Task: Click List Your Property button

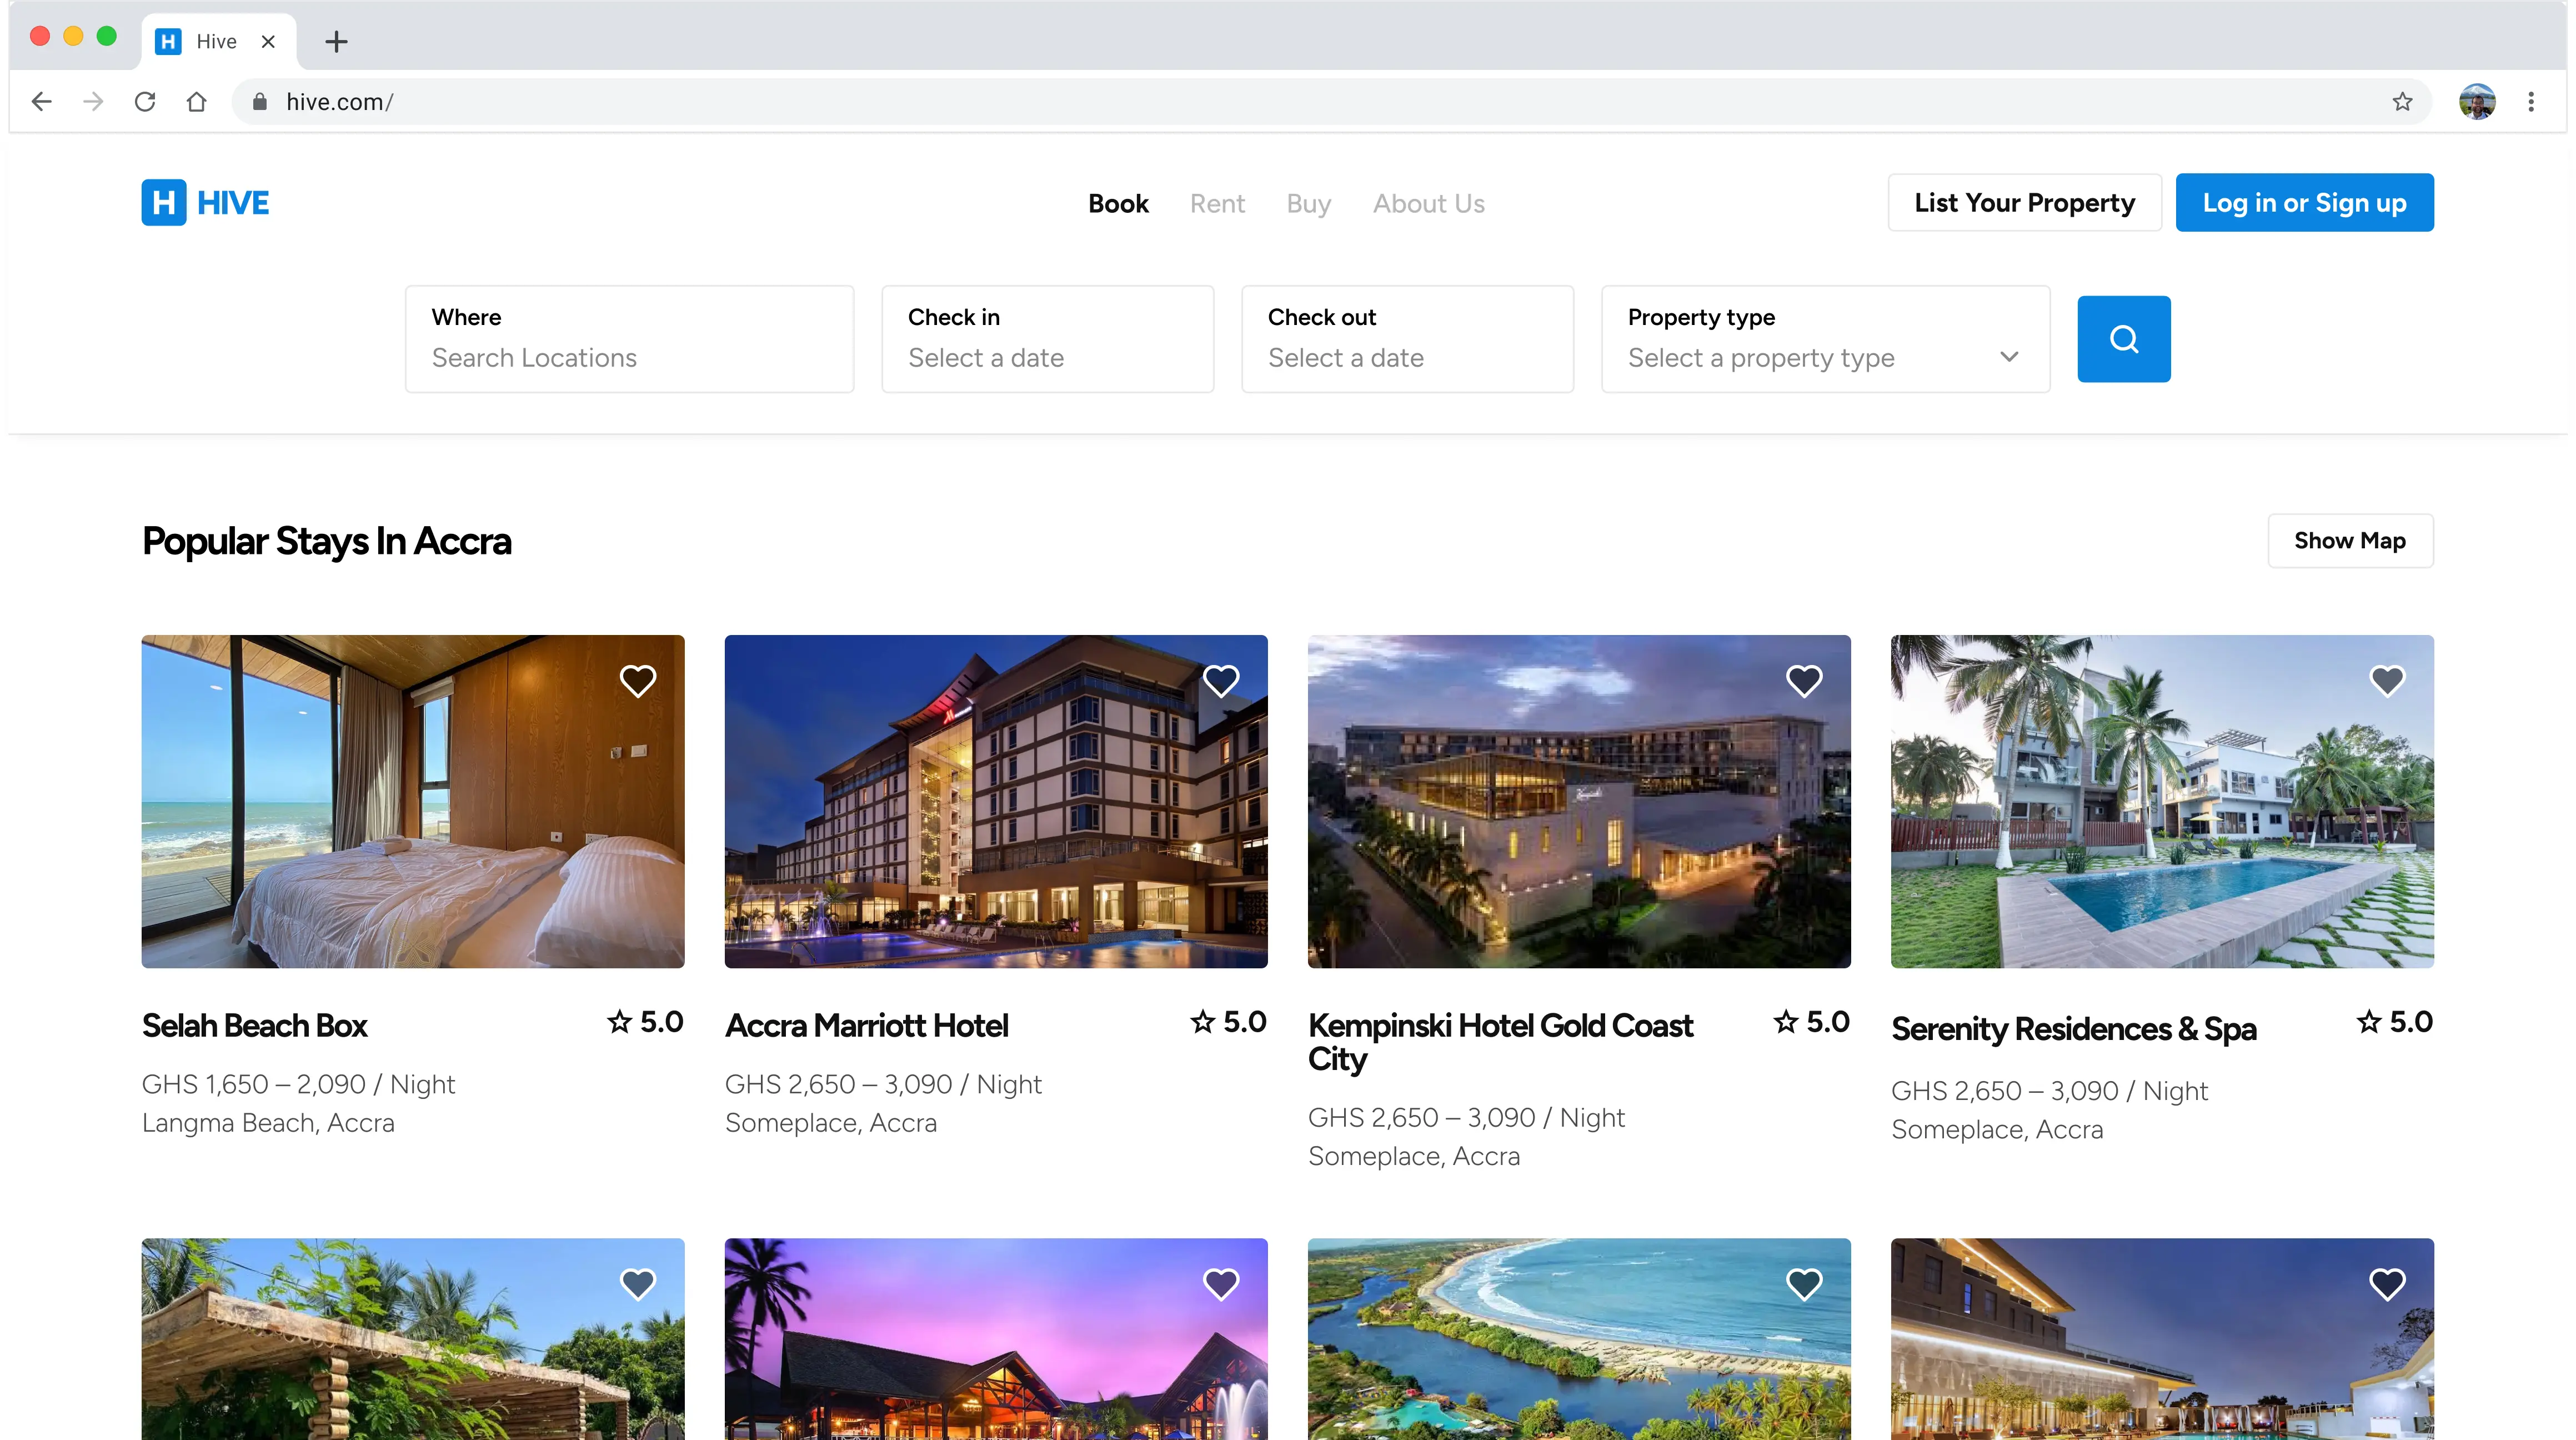Action: pyautogui.click(x=2024, y=203)
